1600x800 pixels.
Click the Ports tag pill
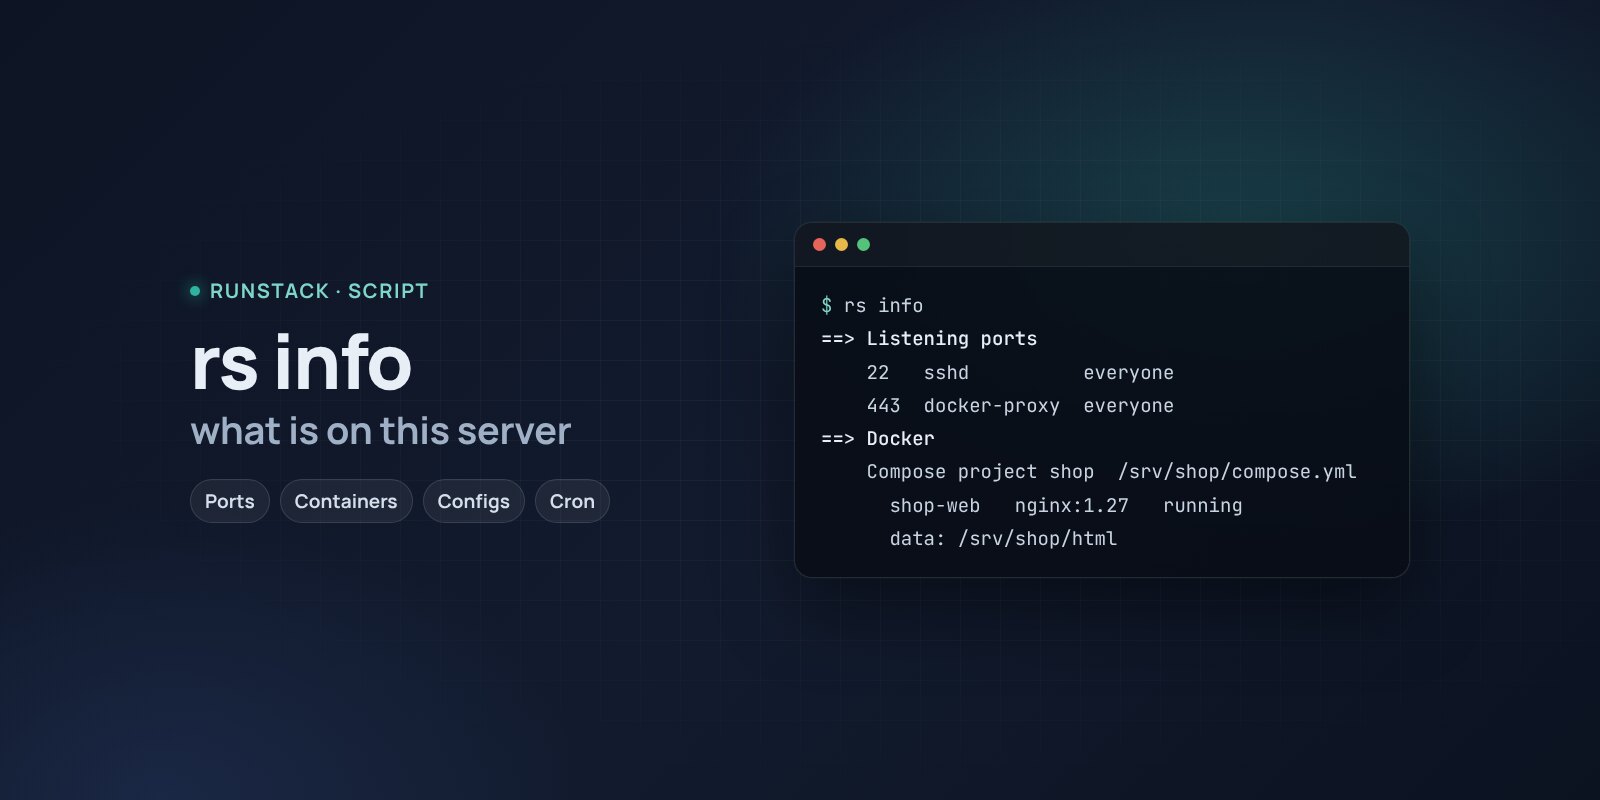point(229,501)
